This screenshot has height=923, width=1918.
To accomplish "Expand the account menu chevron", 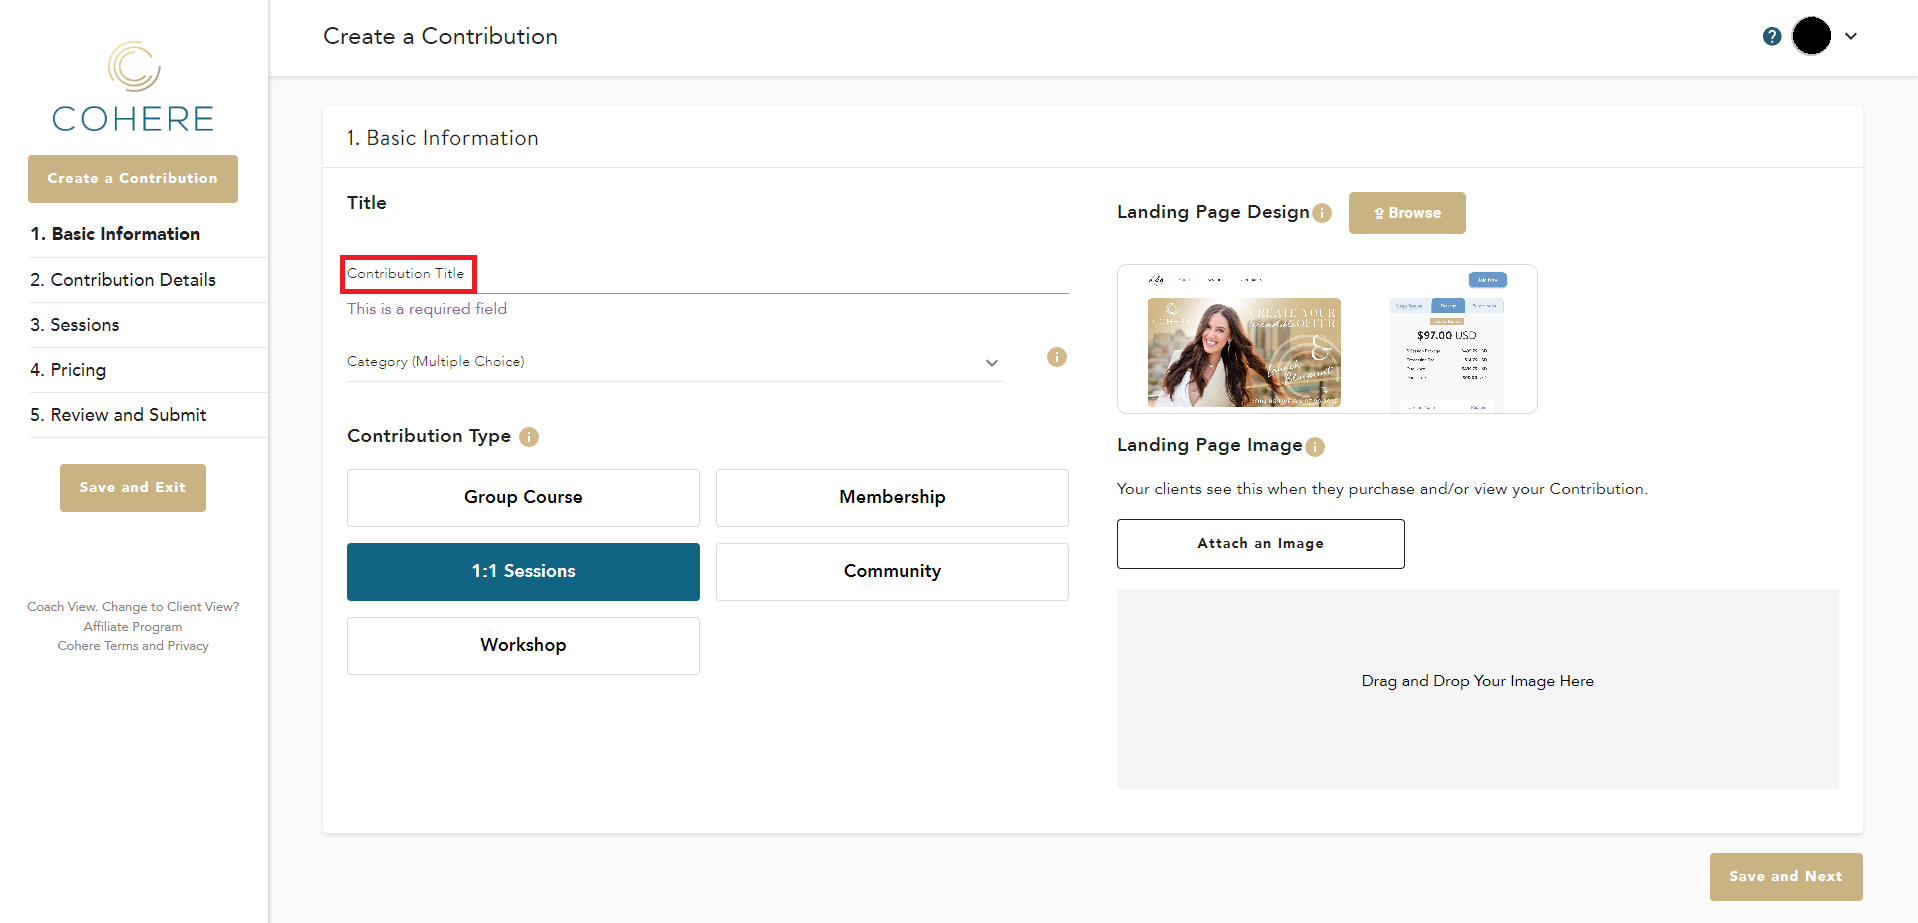I will pyautogui.click(x=1851, y=36).
